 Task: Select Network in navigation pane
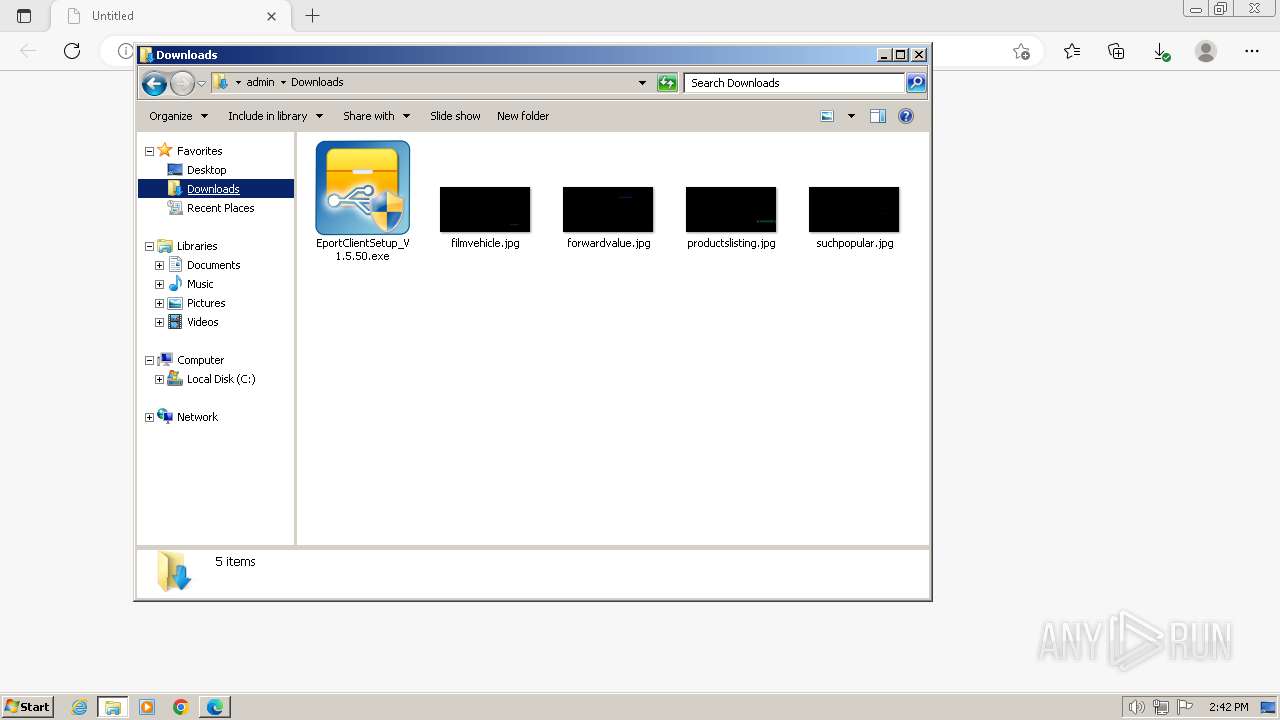[x=197, y=417]
